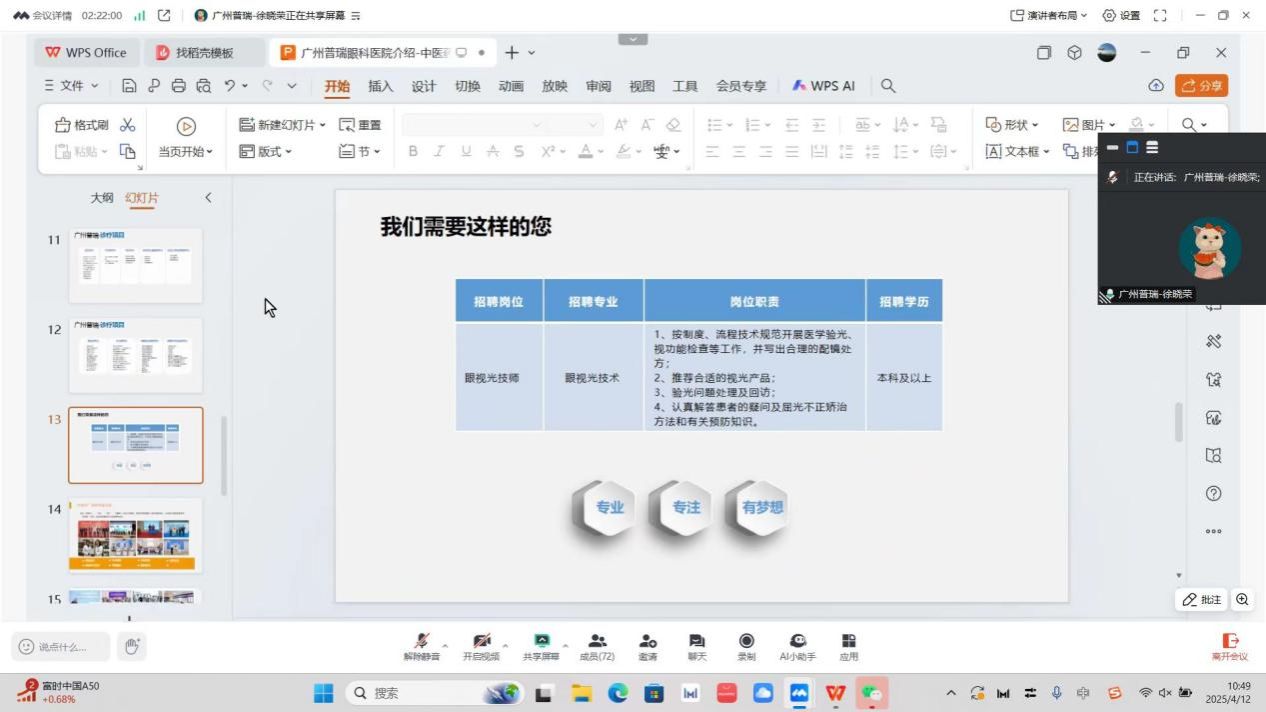Switch to the 插入 ribbon tab
Image resolution: width=1266 pixels, height=712 pixels.
coord(381,87)
